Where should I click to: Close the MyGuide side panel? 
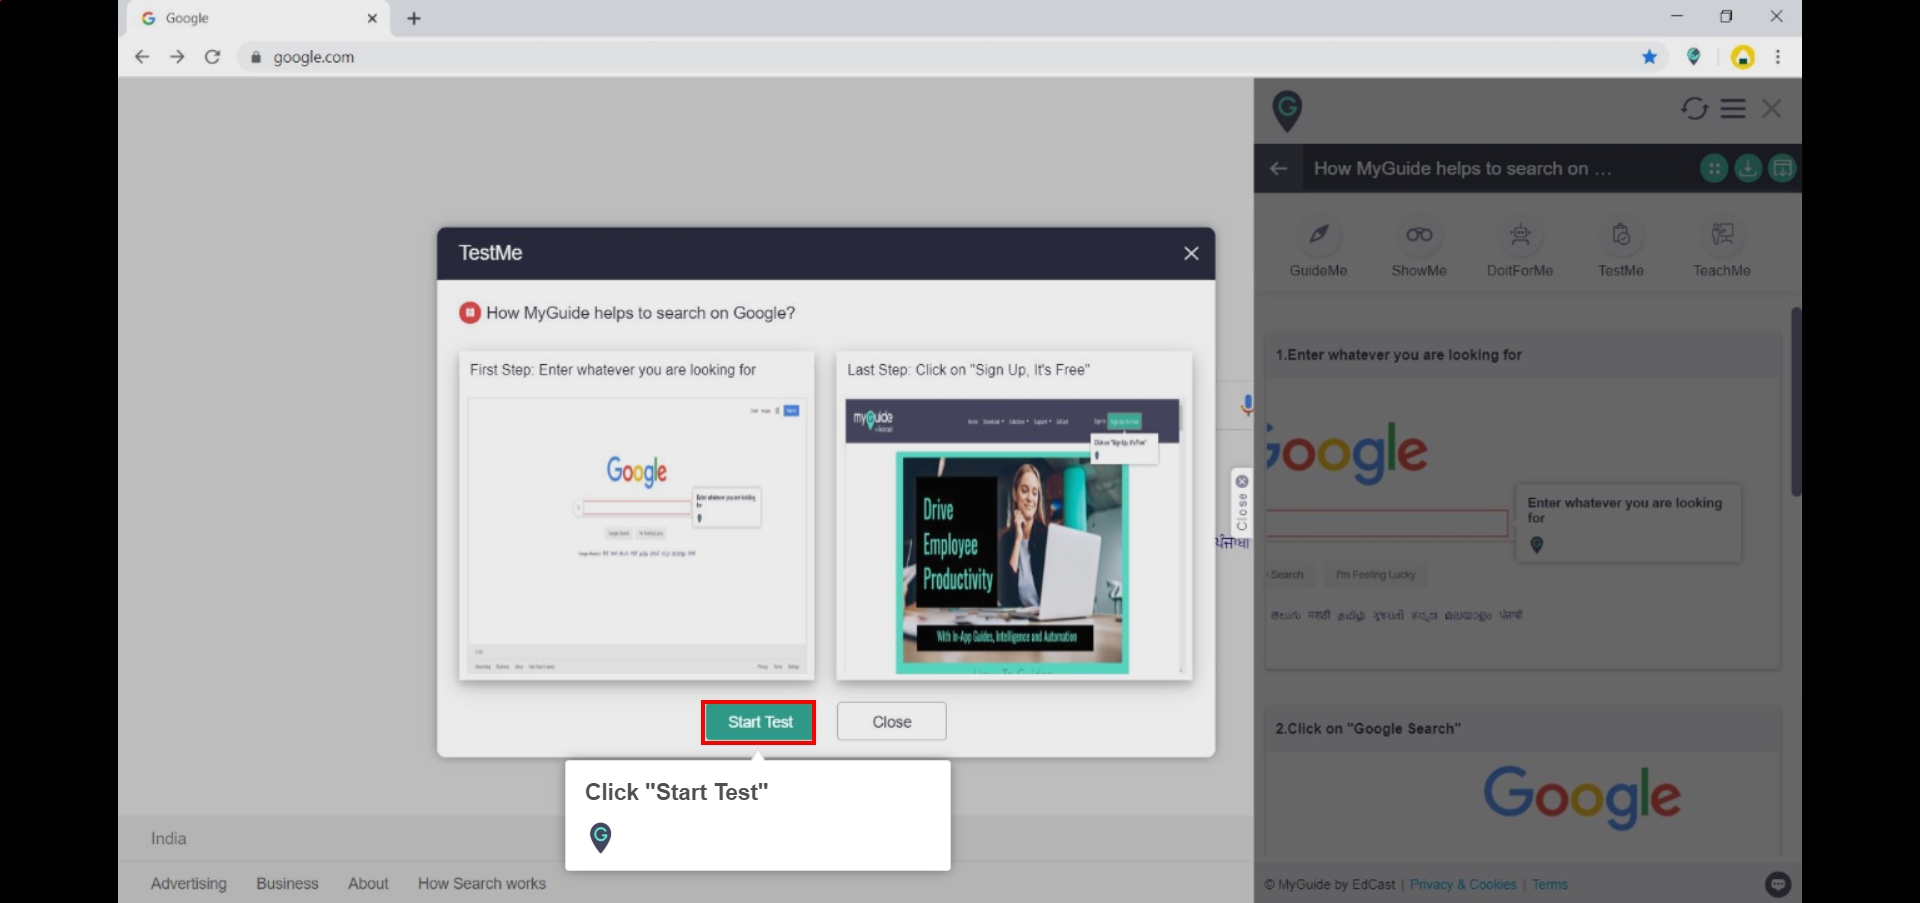pos(1771,109)
